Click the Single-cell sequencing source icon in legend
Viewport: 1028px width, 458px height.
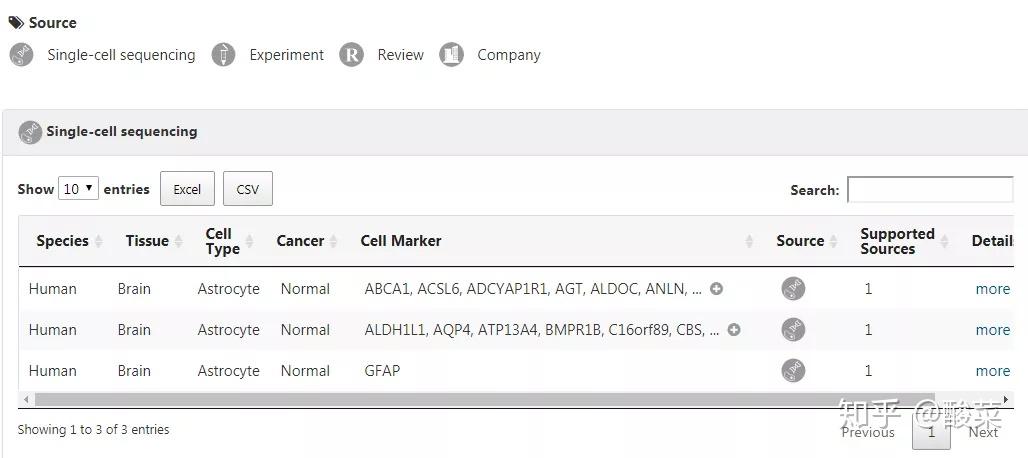click(x=21, y=54)
